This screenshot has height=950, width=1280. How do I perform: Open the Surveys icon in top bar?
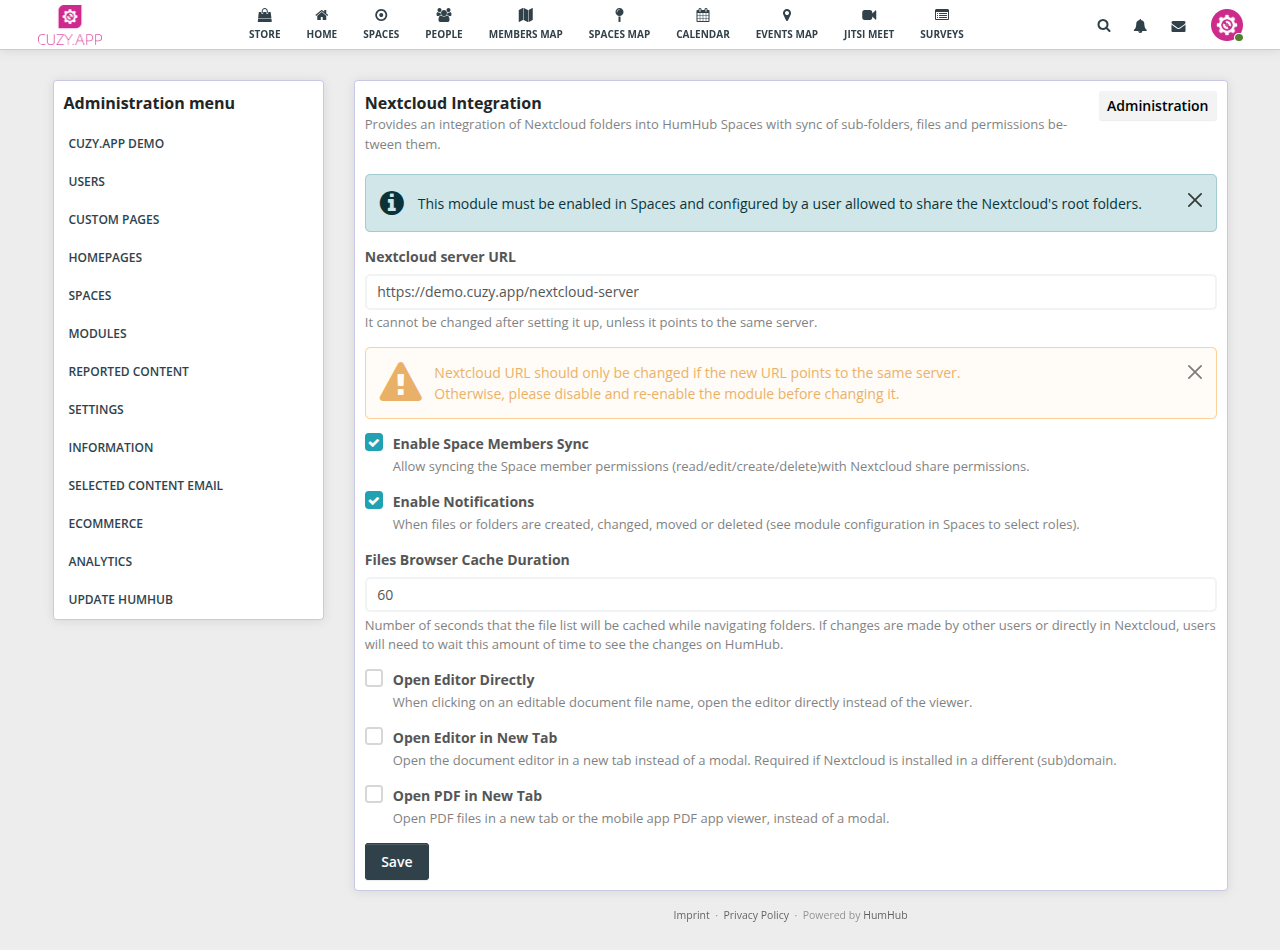coord(941,16)
